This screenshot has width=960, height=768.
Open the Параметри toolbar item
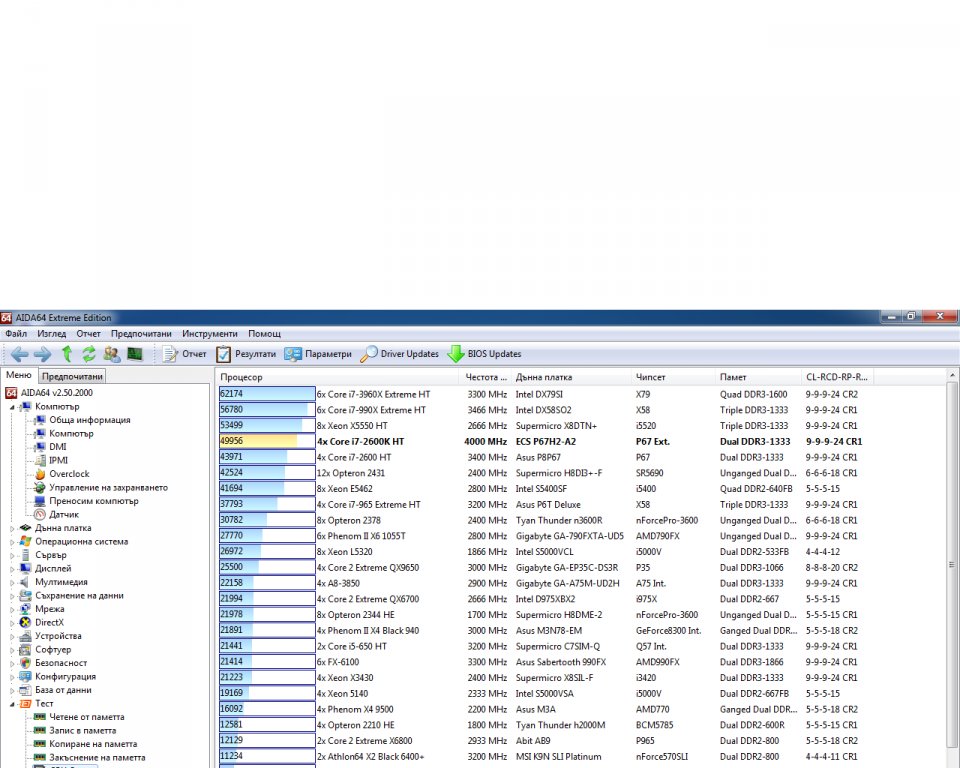tap(318, 354)
